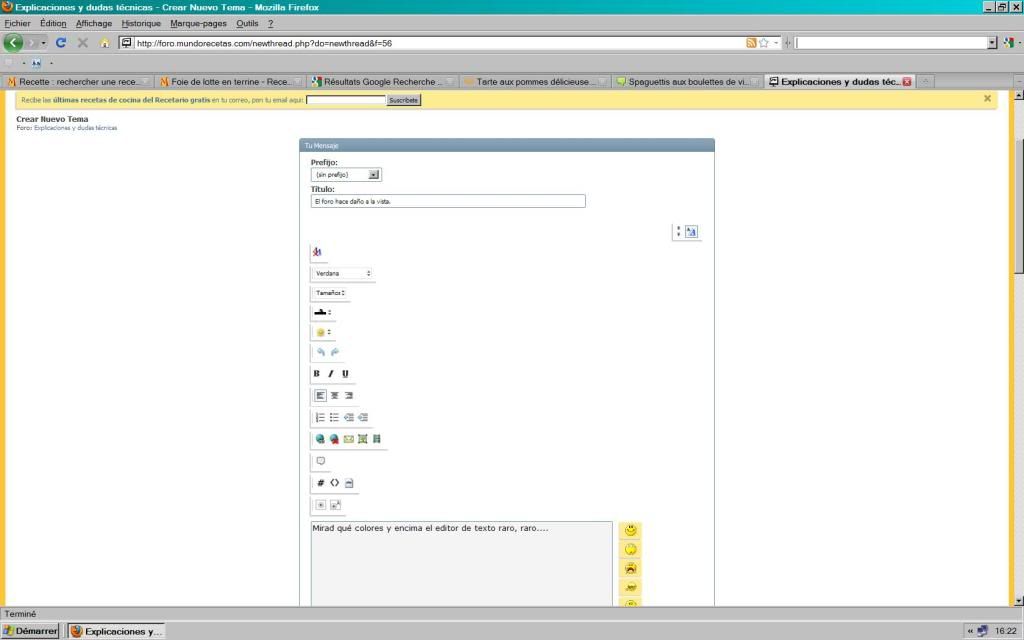The image size is (1024, 640).
Task: Open the Tamaños font size dropdown
Action: coord(330,293)
